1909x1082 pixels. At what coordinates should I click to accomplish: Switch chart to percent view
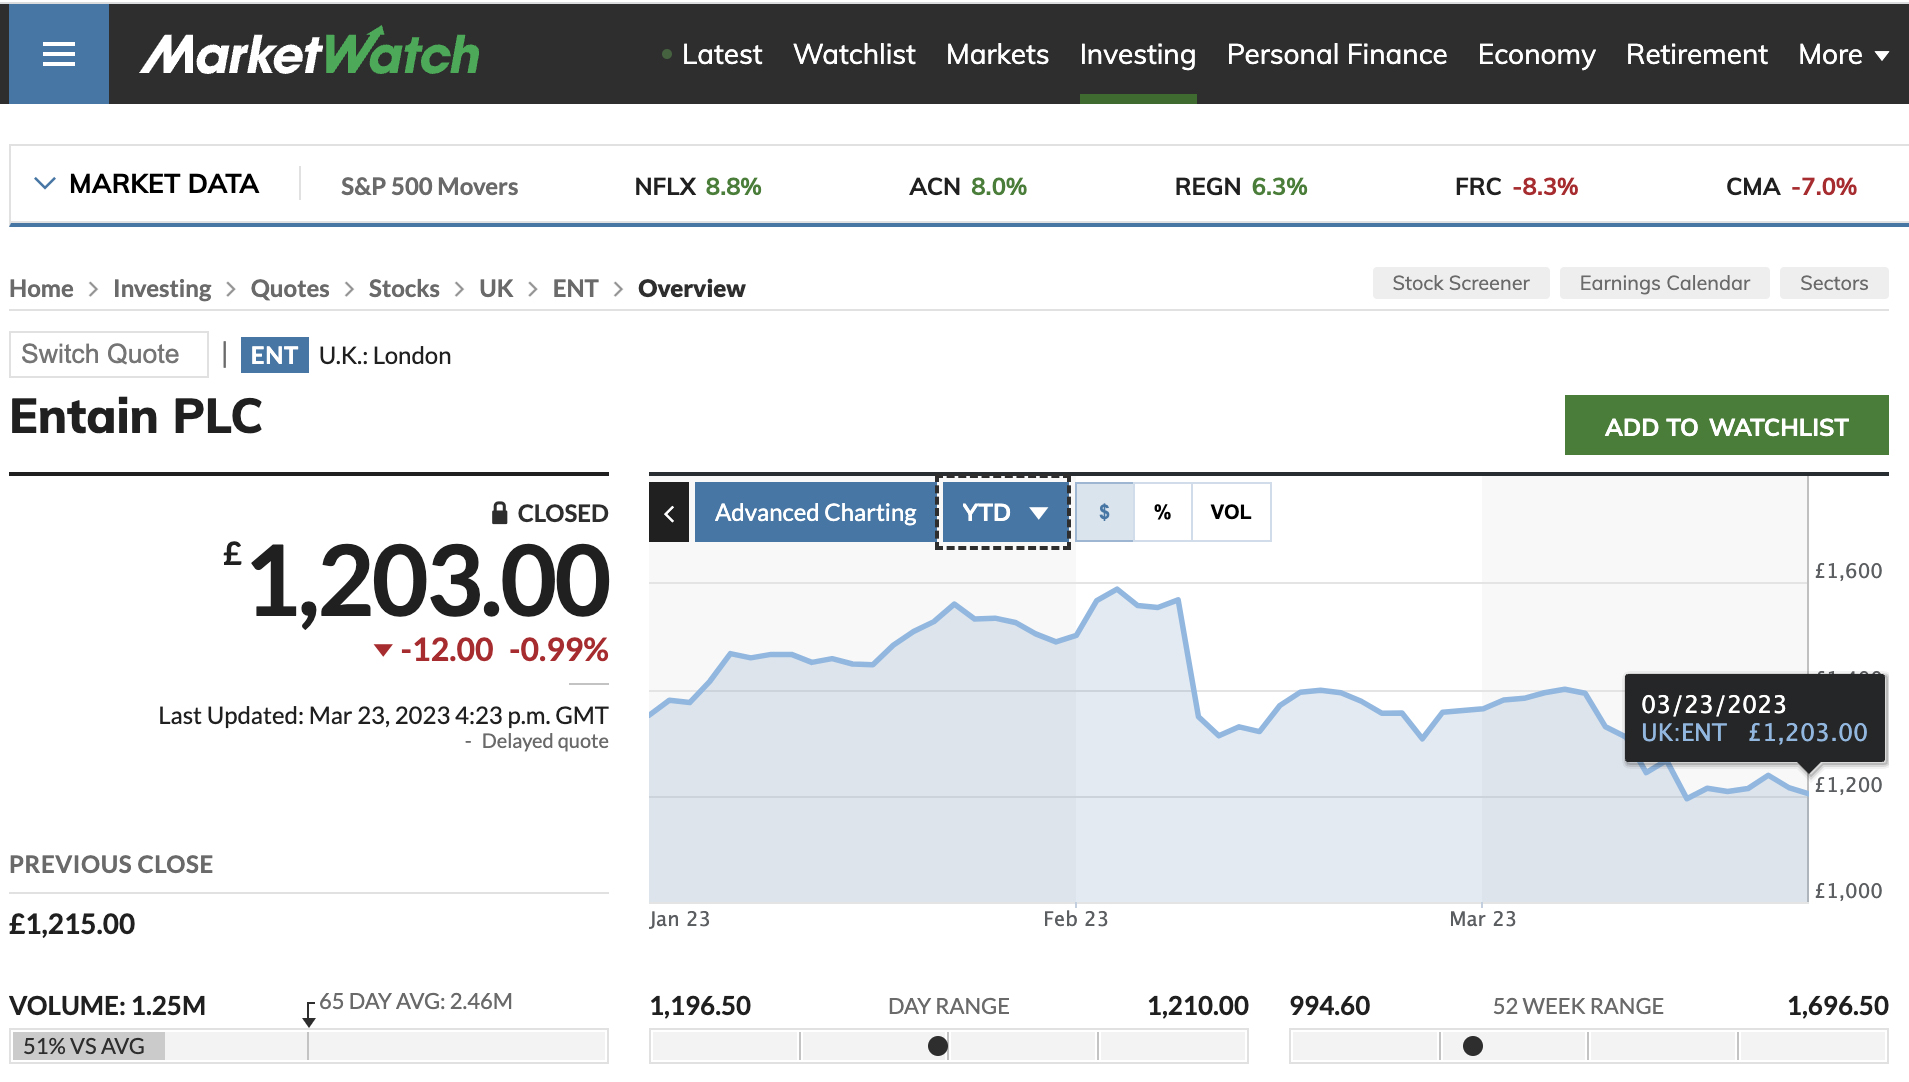point(1162,512)
